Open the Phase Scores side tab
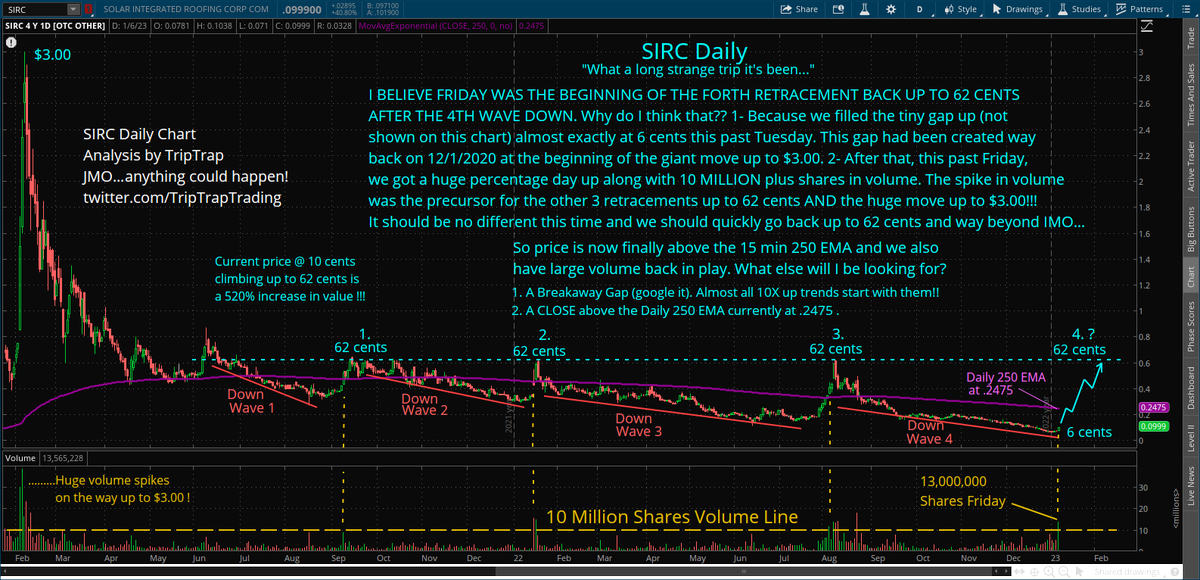The image size is (1200, 580). point(1190,326)
